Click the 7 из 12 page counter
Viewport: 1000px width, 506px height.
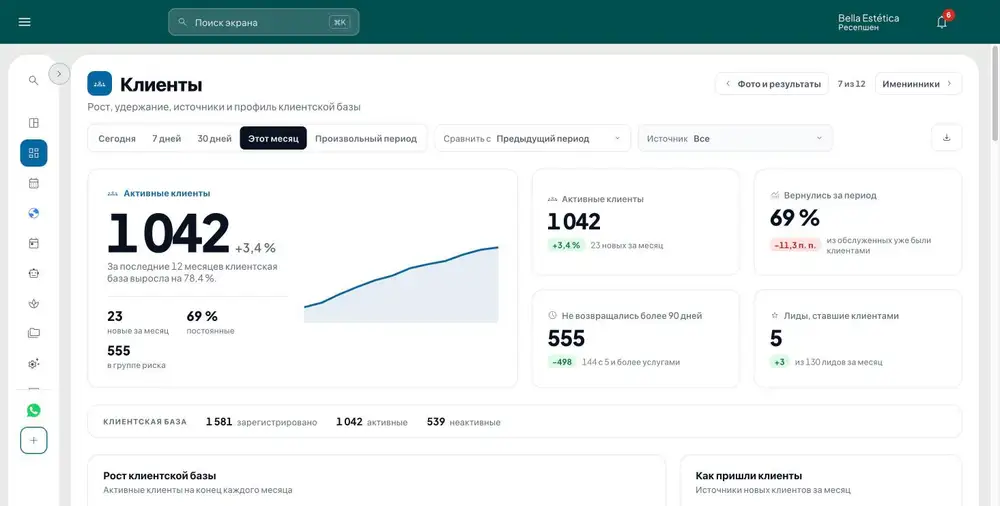[851, 84]
